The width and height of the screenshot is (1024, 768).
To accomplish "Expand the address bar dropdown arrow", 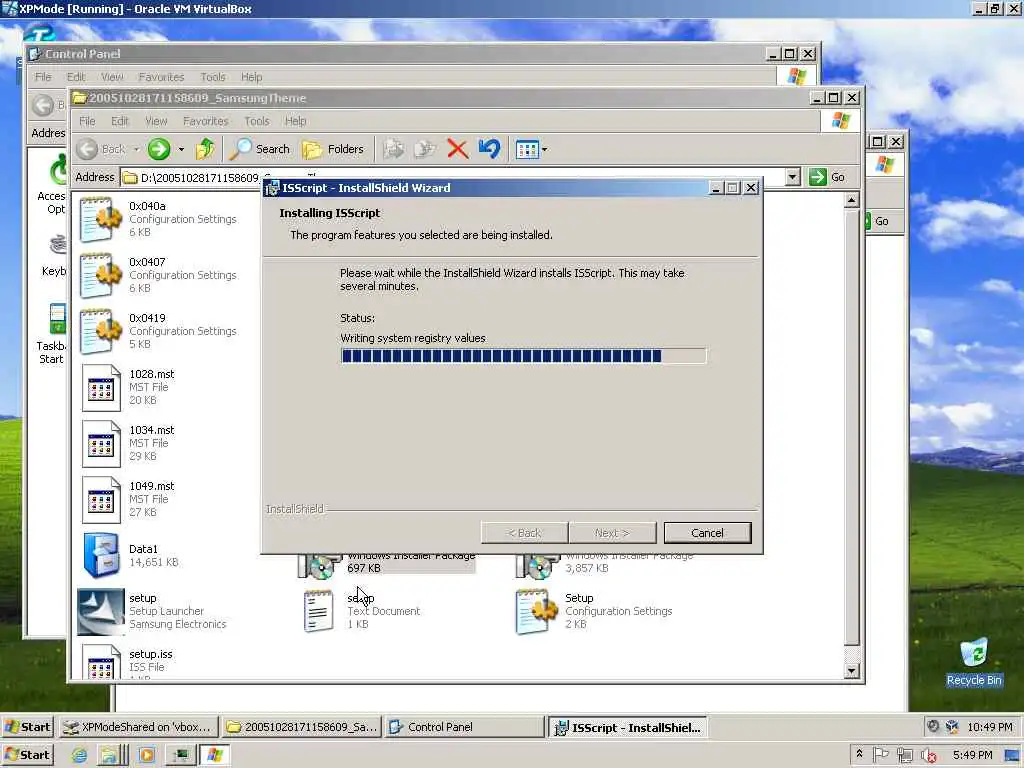I will pyautogui.click(x=792, y=177).
